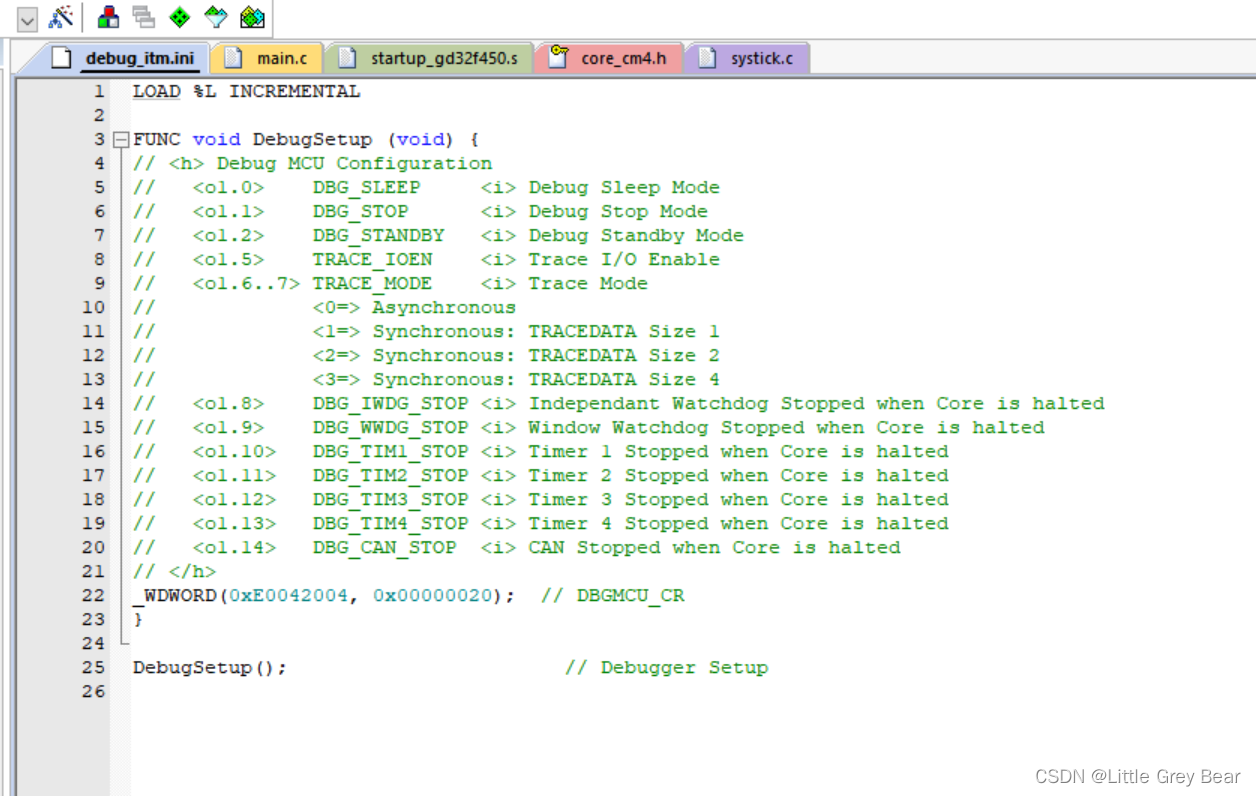Screen dimensions: 1256x796
Task: Click the grayed Manage Multi-Project Workspace icon
Action: [144, 17]
